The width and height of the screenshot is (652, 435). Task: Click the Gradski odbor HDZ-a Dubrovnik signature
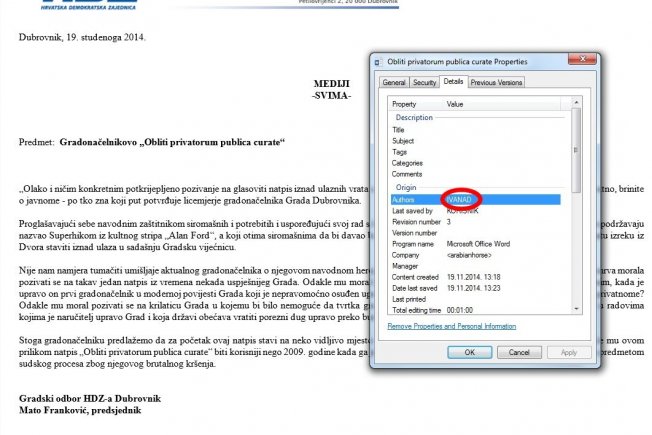(x=90, y=398)
